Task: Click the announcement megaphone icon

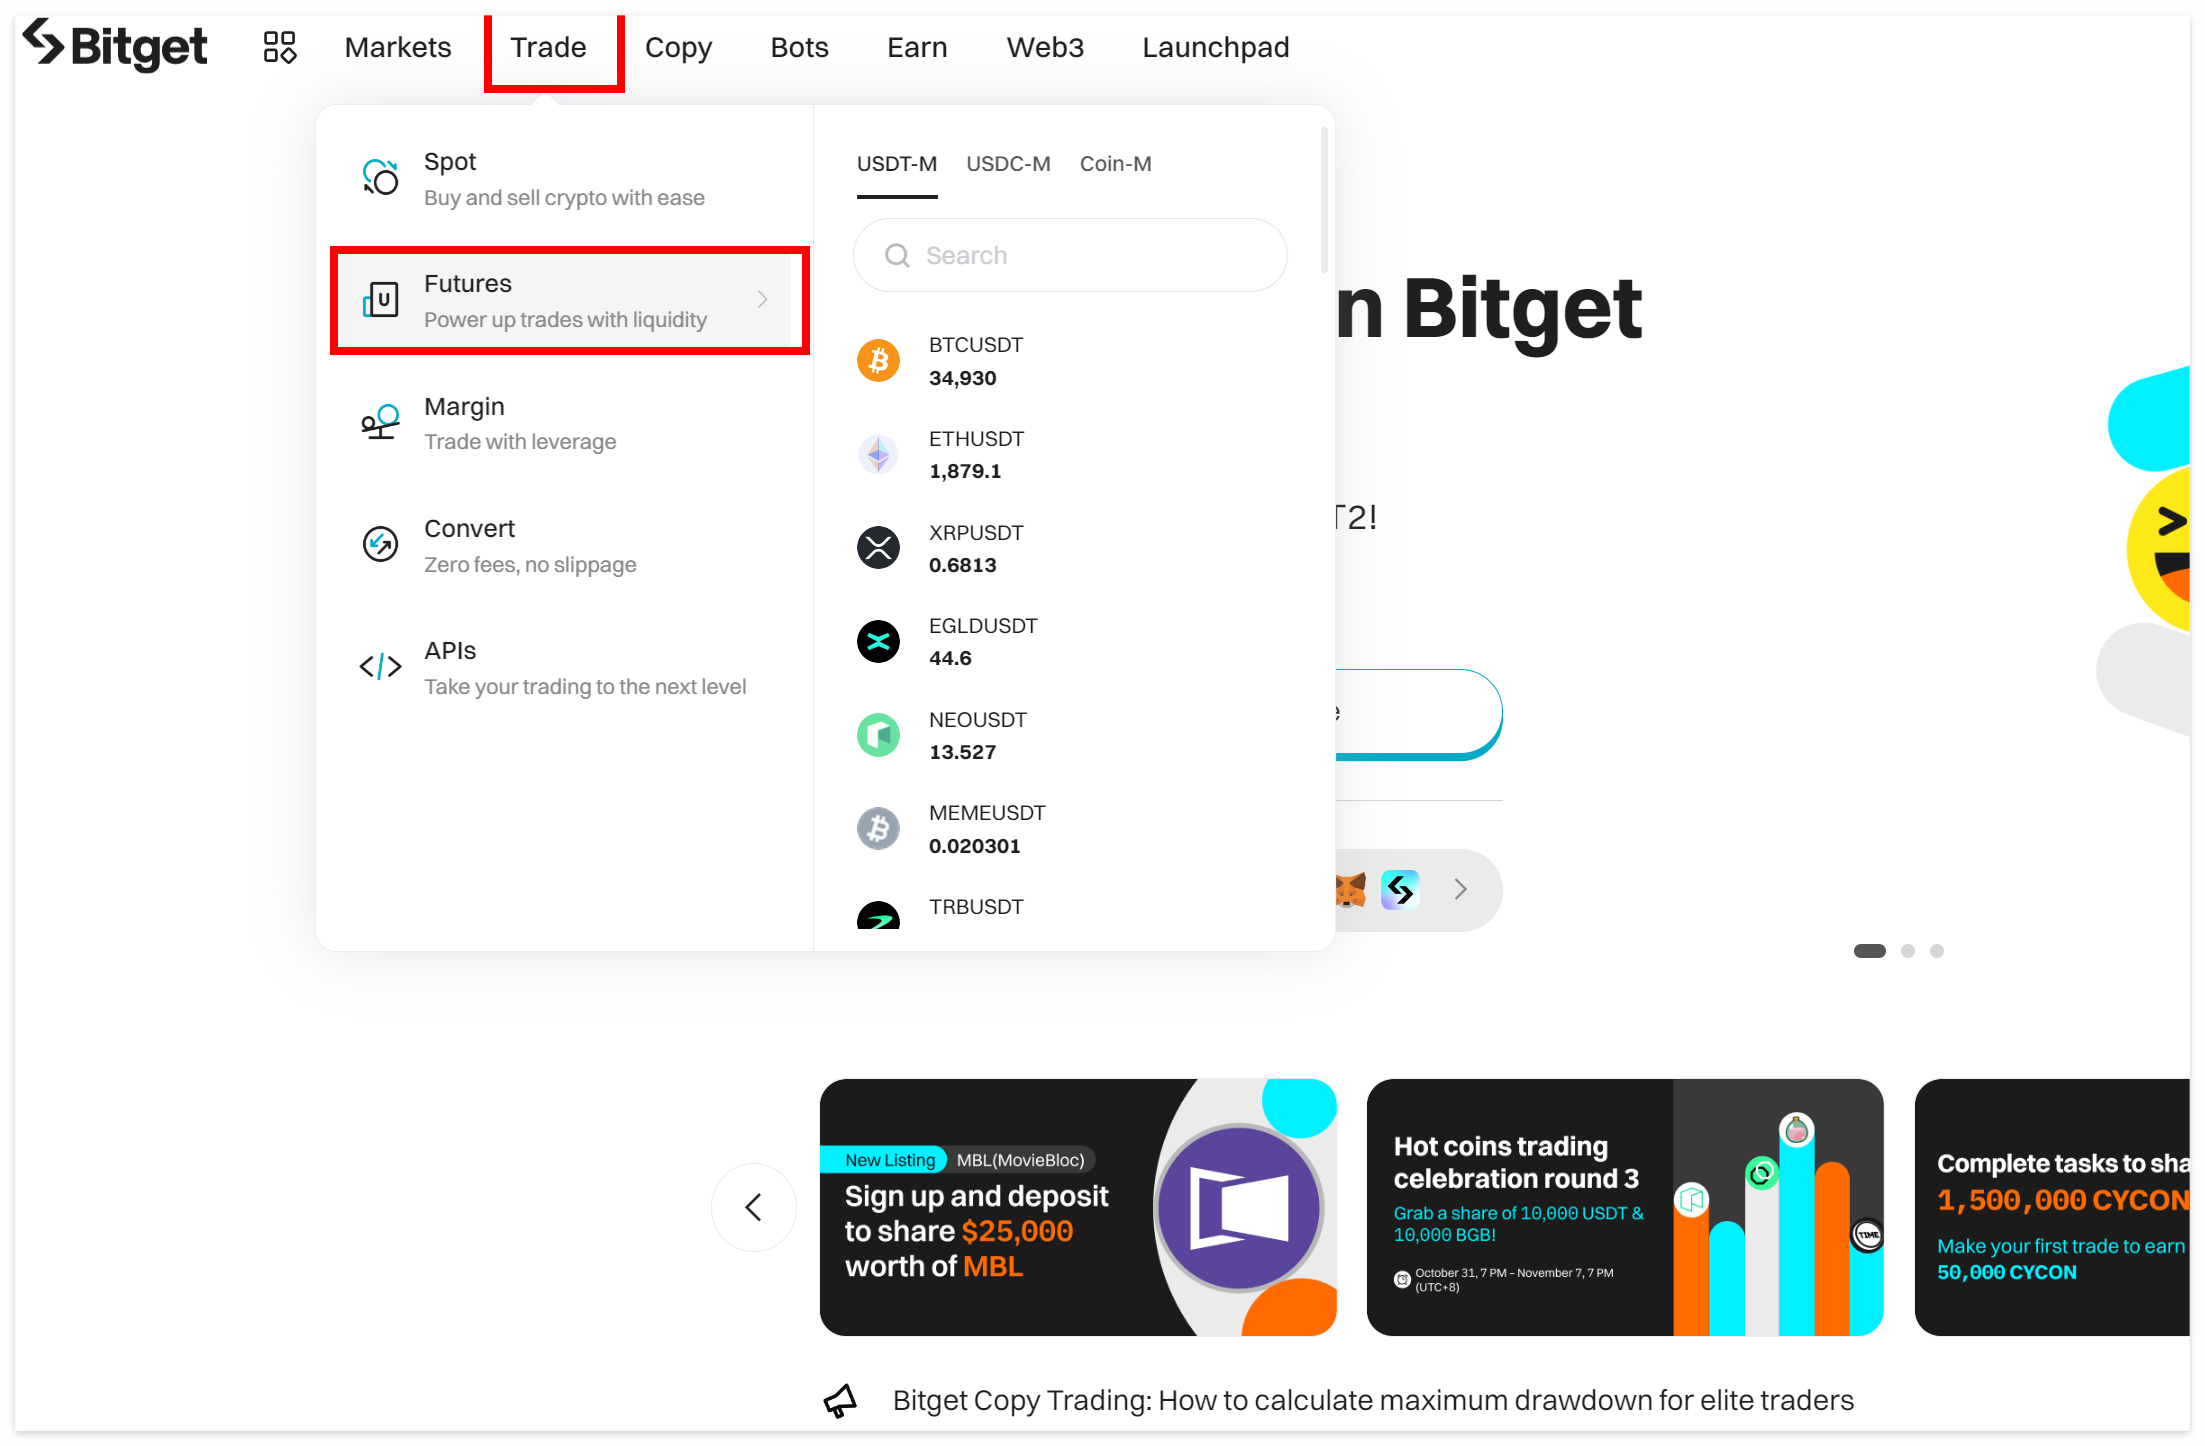Action: pyautogui.click(x=840, y=1400)
